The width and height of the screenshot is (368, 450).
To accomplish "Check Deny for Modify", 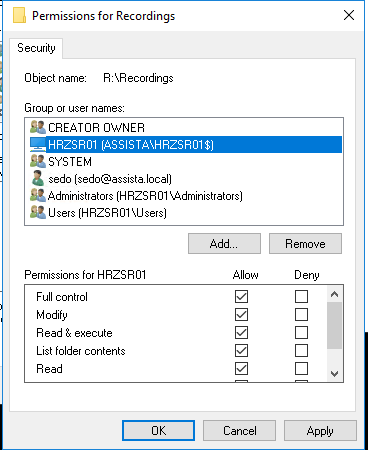I will tap(301, 314).
